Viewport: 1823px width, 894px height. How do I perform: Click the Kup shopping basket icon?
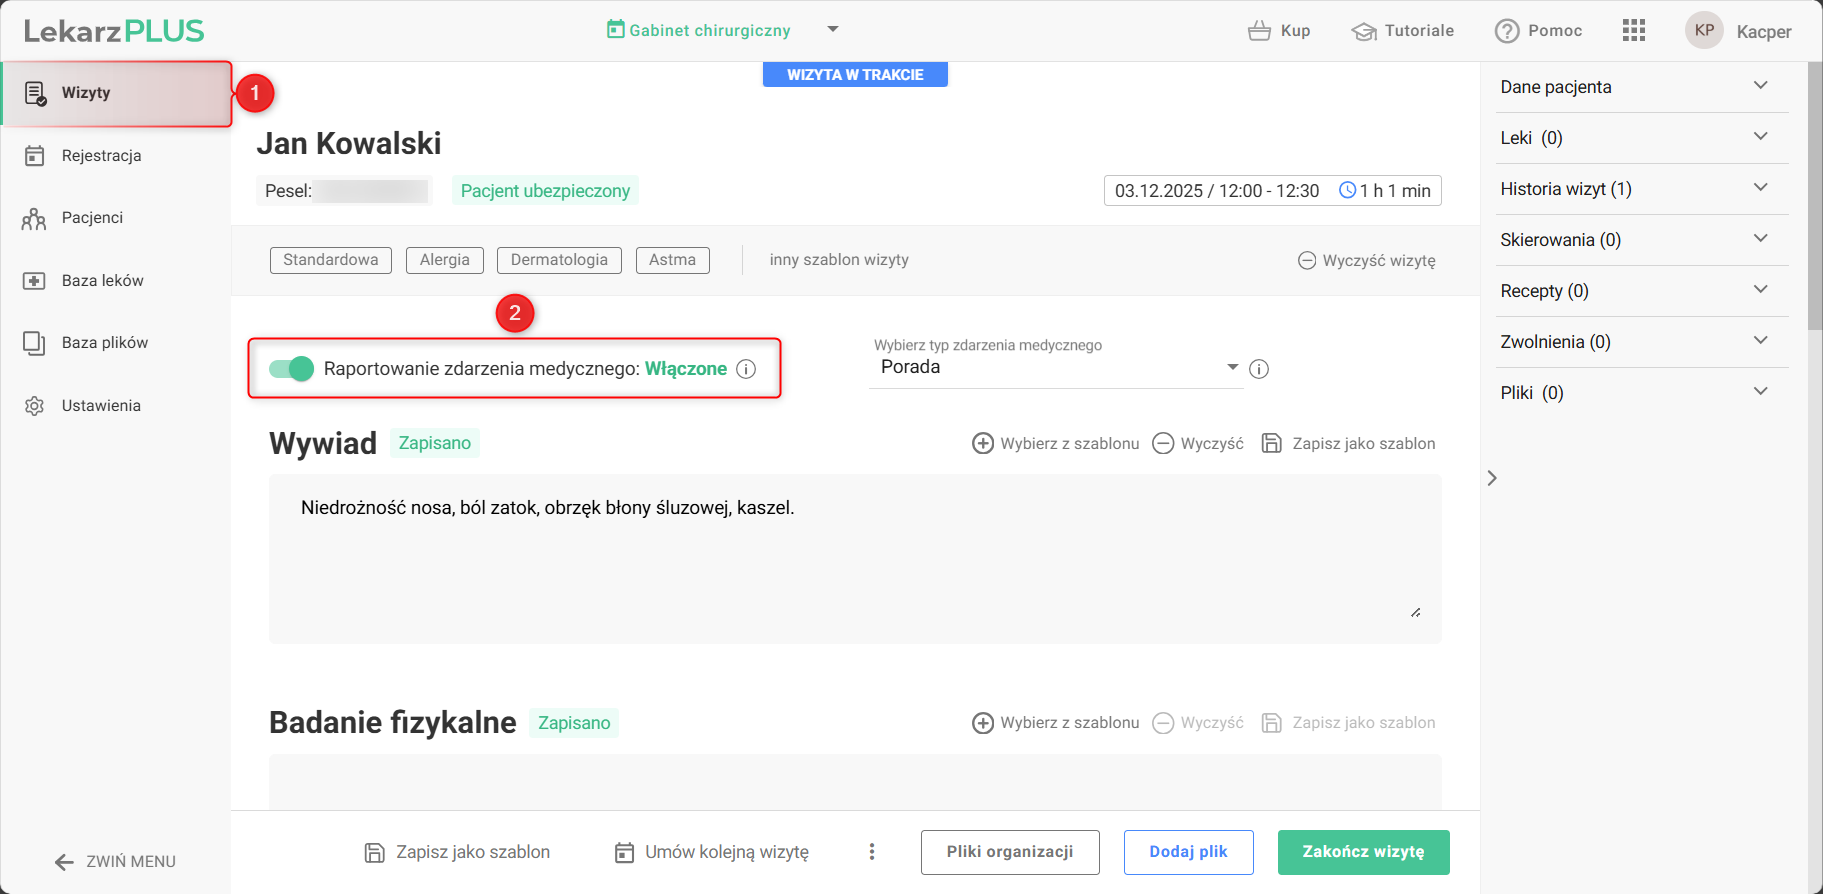(x=1259, y=31)
